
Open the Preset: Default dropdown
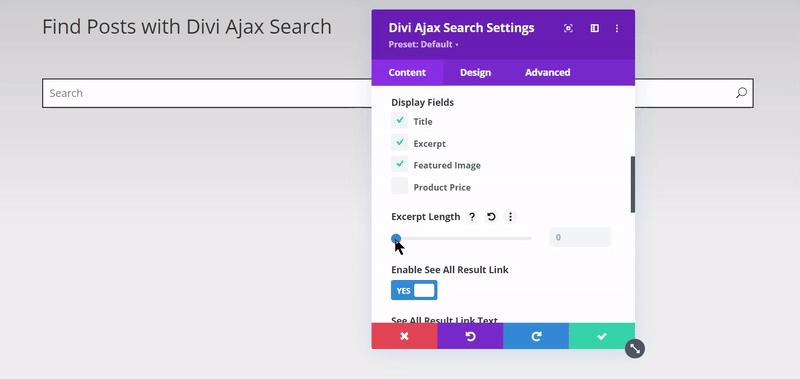(x=423, y=44)
